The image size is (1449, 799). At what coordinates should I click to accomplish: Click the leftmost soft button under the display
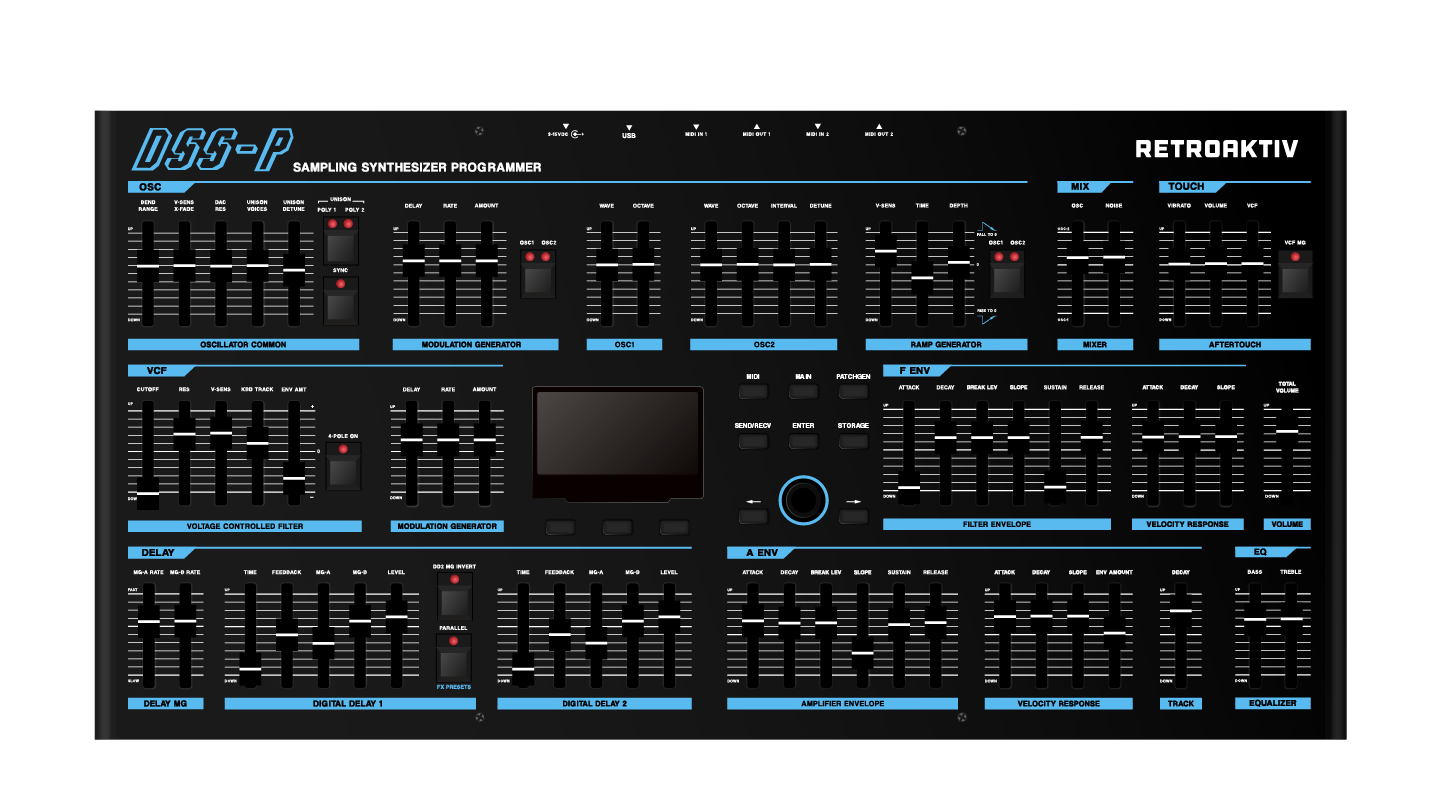pyautogui.click(x=561, y=526)
